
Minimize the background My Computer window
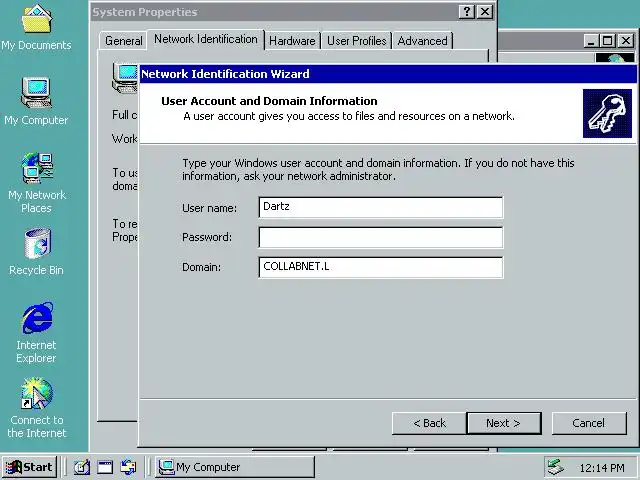pos(591,41)
